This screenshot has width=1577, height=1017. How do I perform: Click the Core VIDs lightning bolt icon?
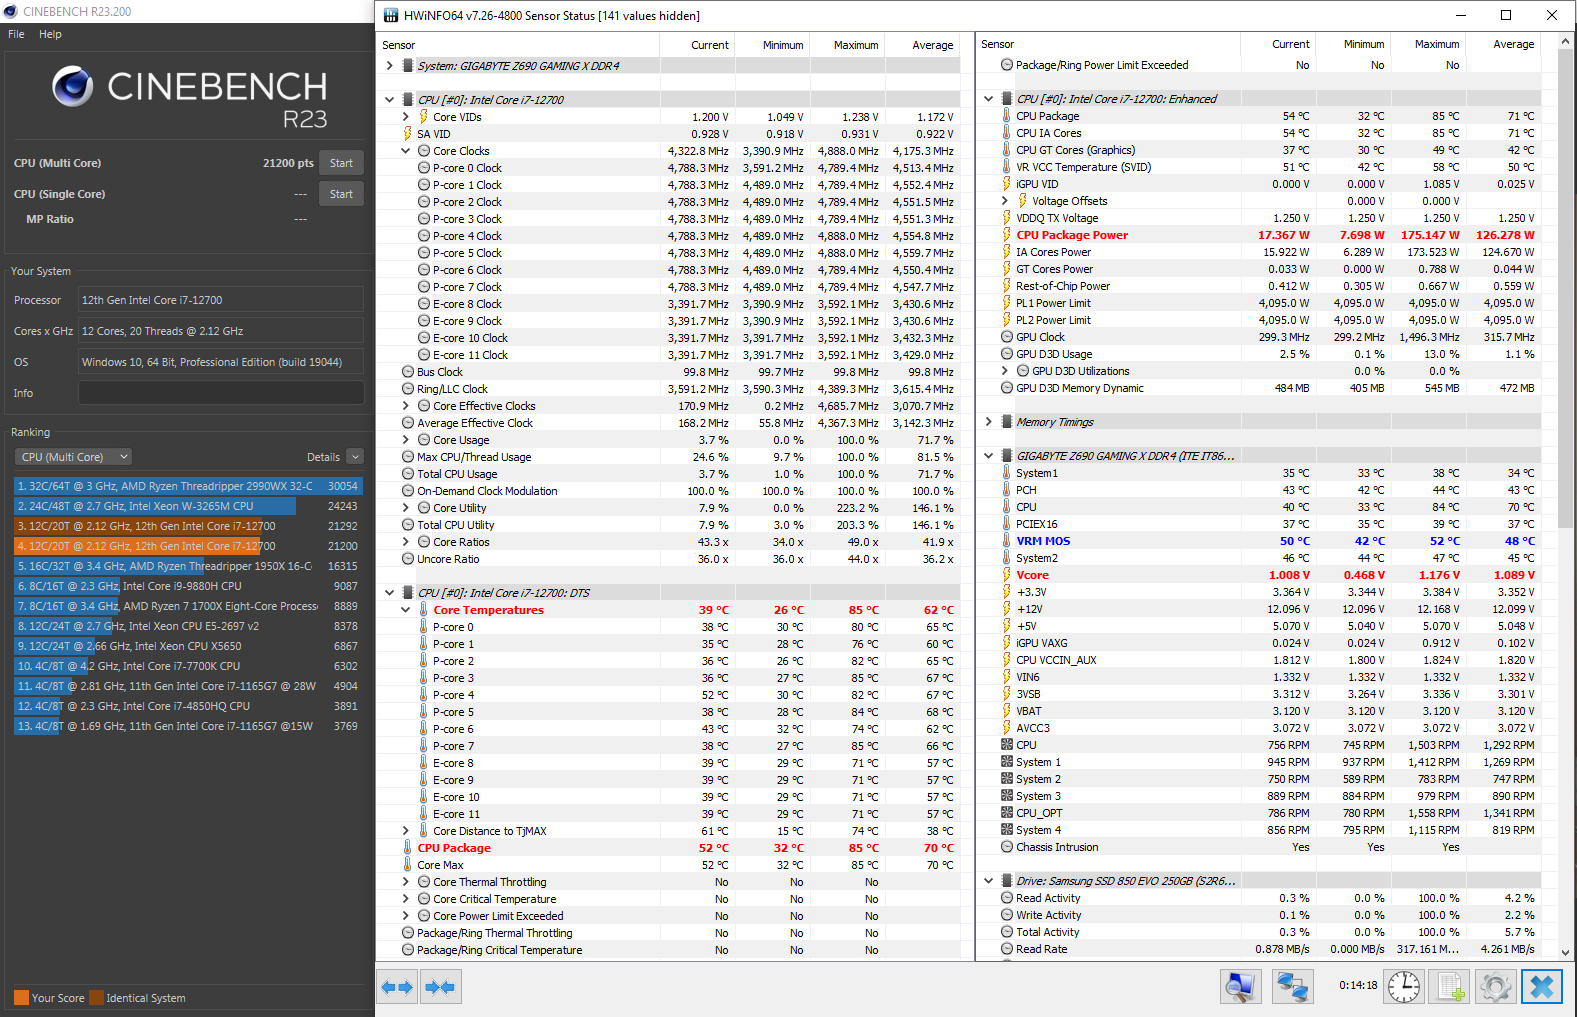(424, 117)
